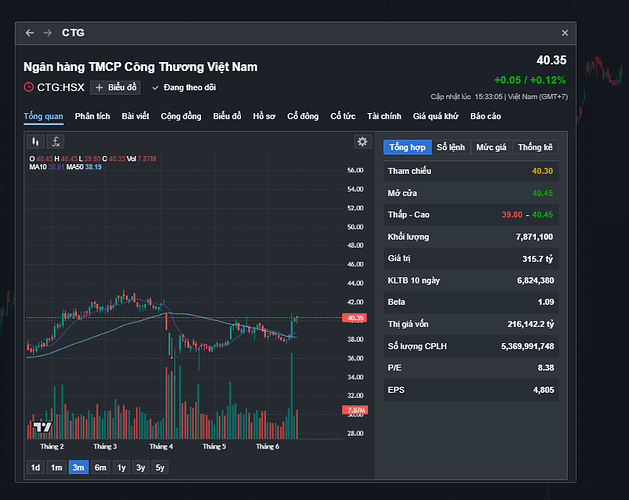Select the Tổng hợp panel tab
The width and height of the screenshot is (629, 500).
click(407, 147)
